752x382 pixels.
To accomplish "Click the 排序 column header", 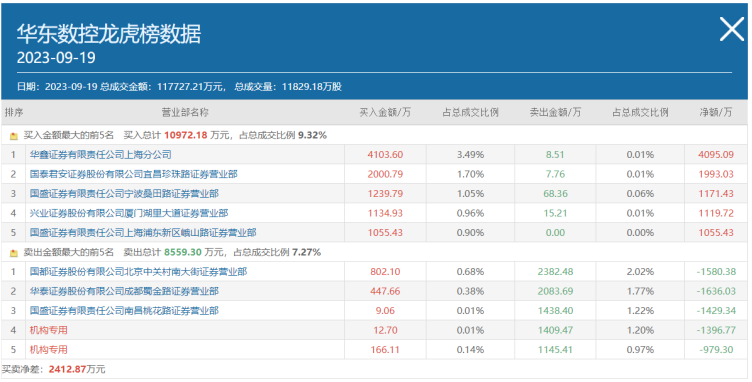I will [14, 112].
